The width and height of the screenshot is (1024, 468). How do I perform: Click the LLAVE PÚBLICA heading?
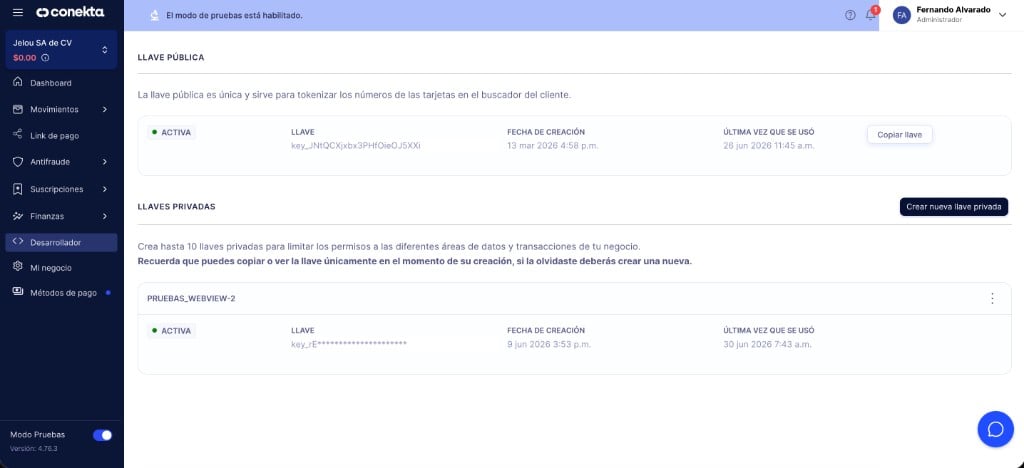(x=170, y=57)
